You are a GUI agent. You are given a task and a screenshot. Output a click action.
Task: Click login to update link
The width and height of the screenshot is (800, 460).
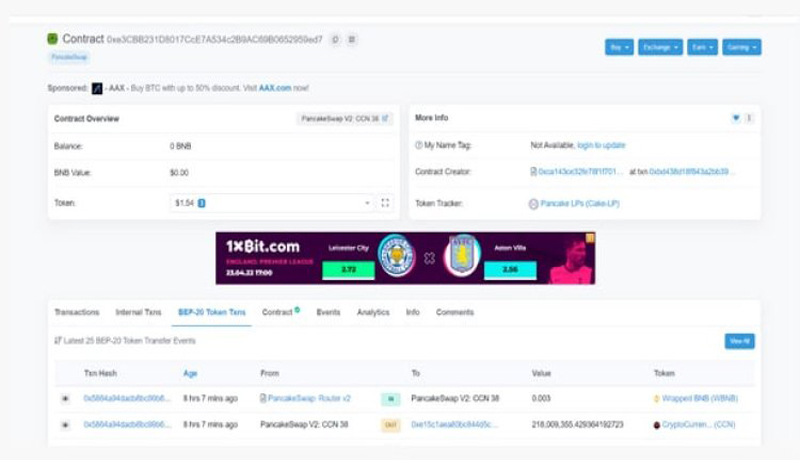point(601,145)
